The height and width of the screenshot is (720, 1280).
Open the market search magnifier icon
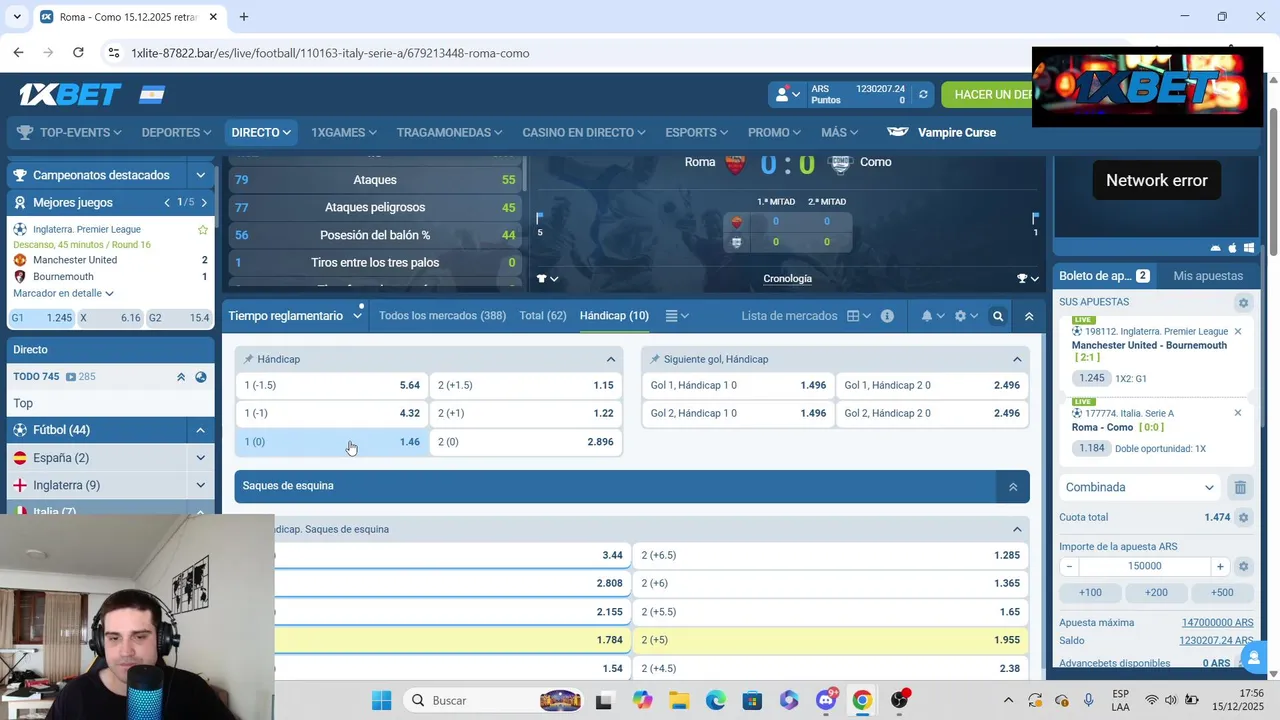tap(998, 316)
